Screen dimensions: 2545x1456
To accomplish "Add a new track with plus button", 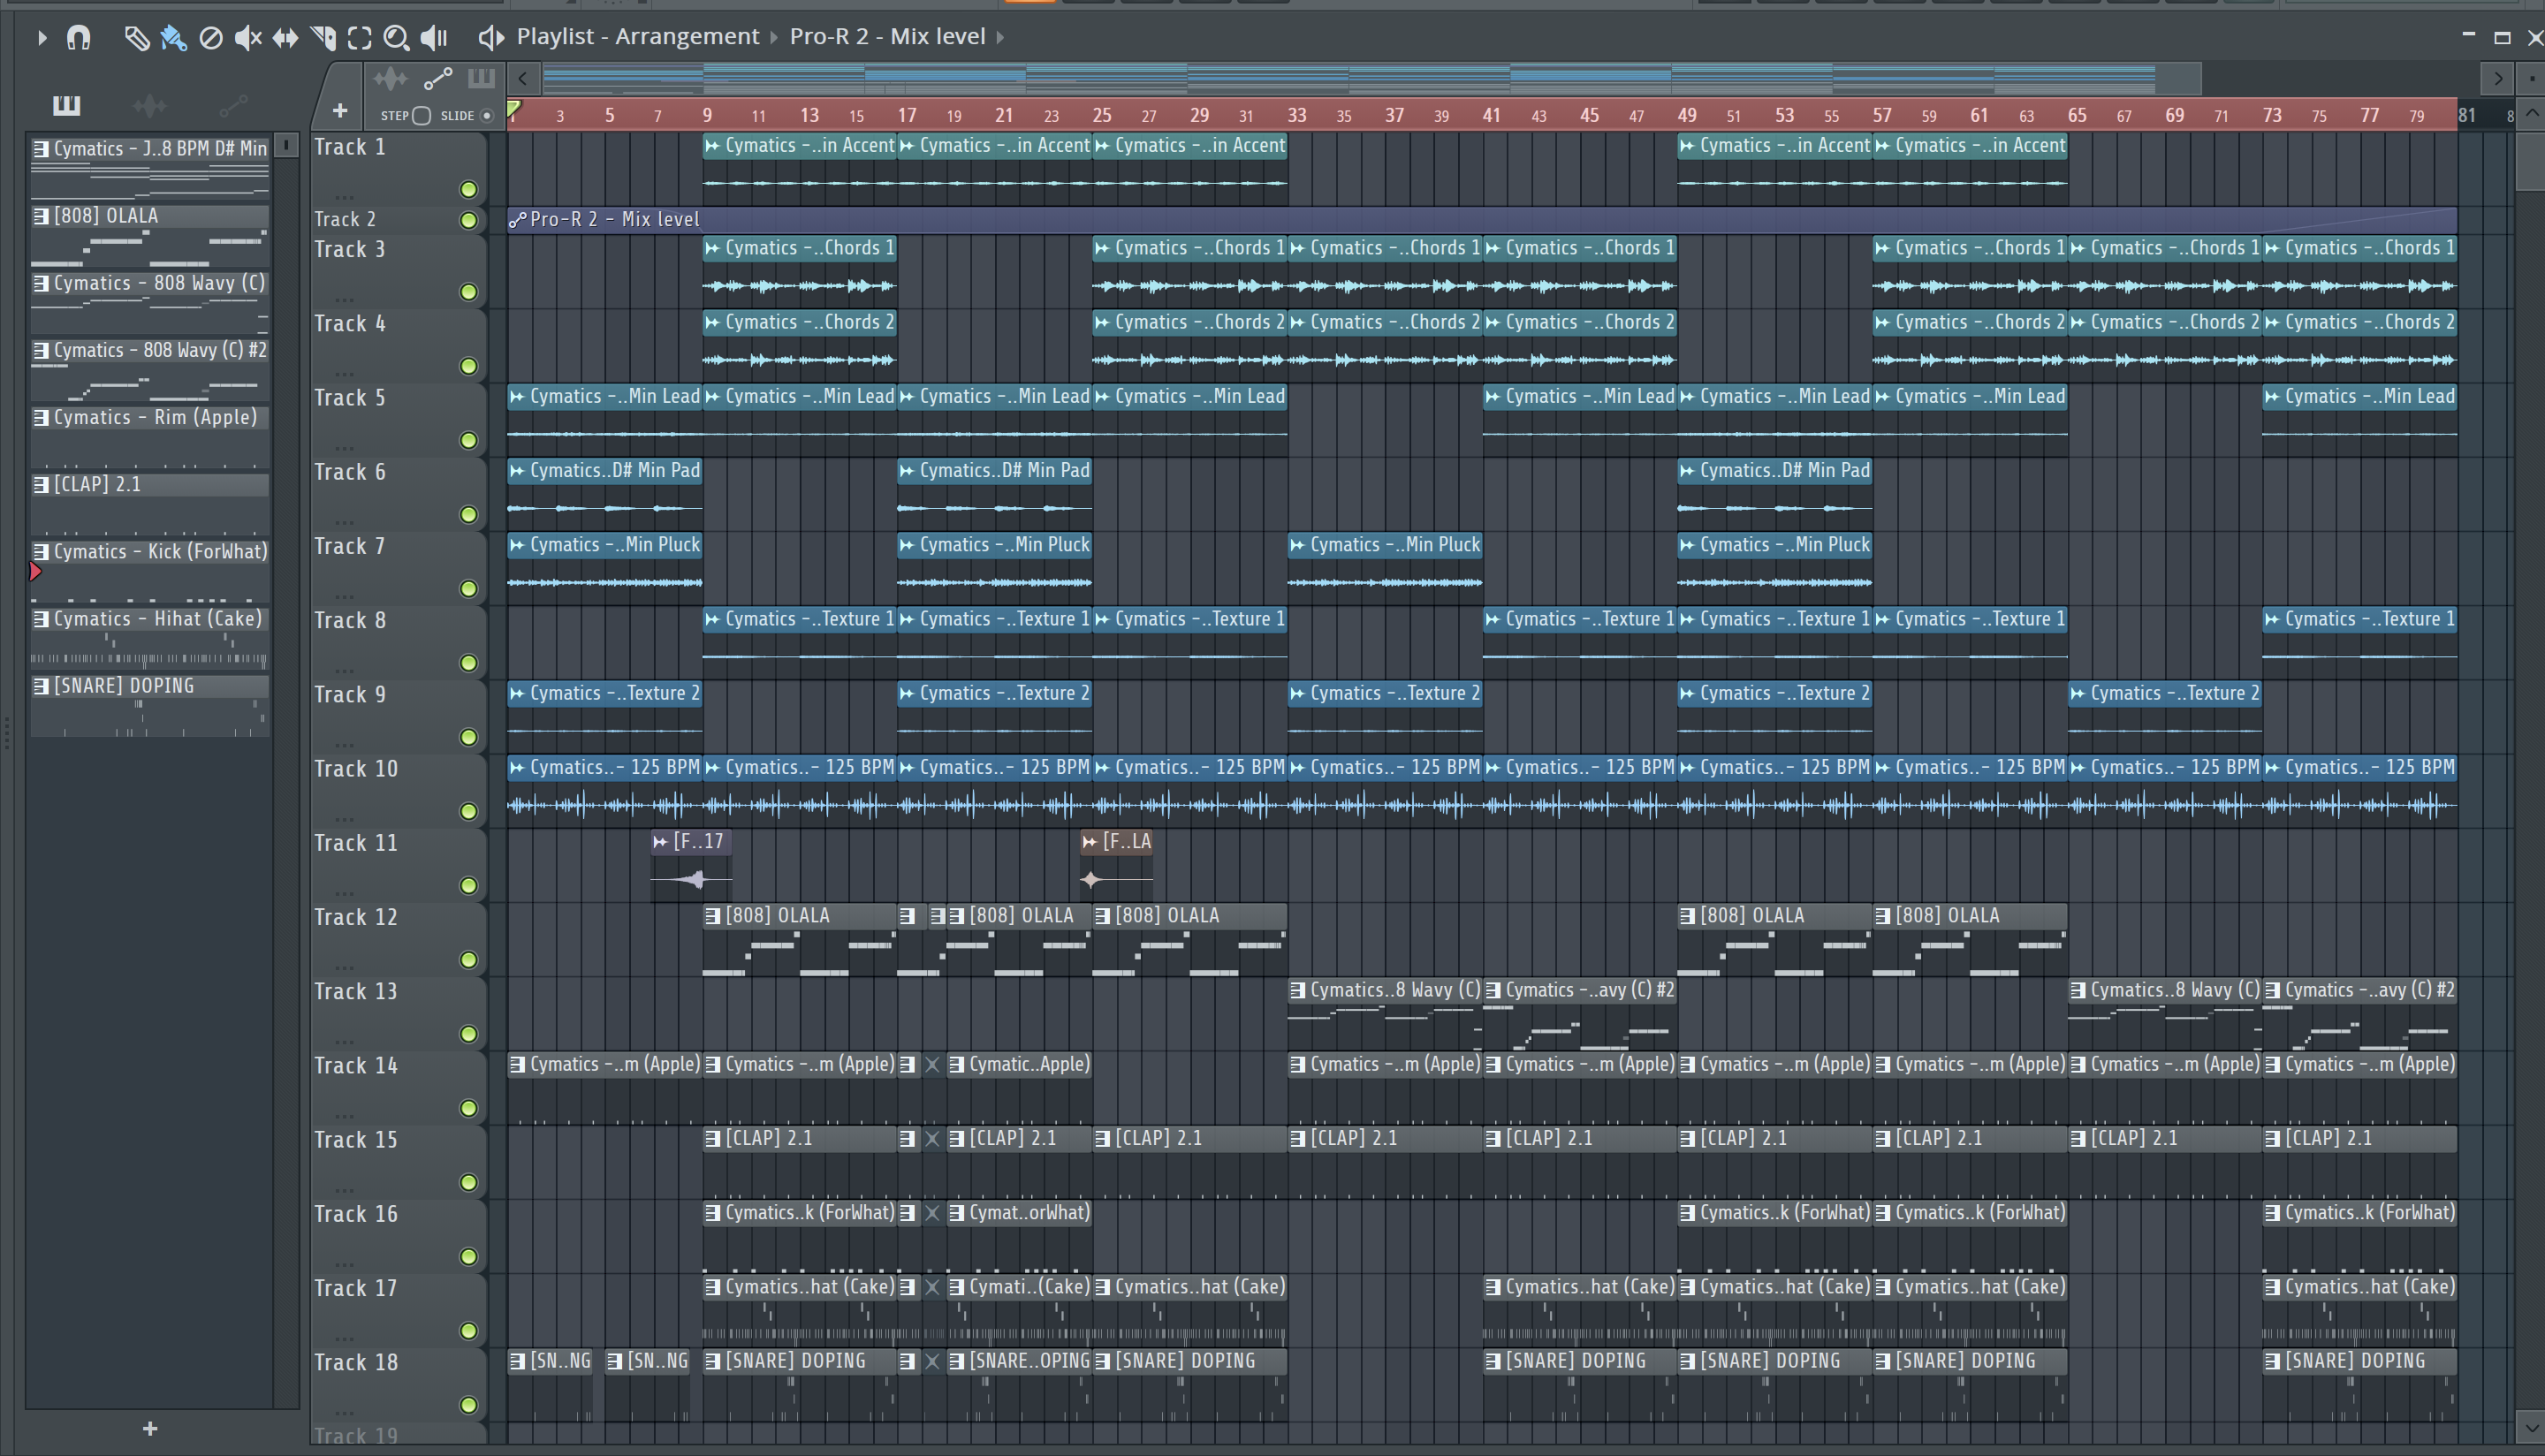I will pos(340,111).
